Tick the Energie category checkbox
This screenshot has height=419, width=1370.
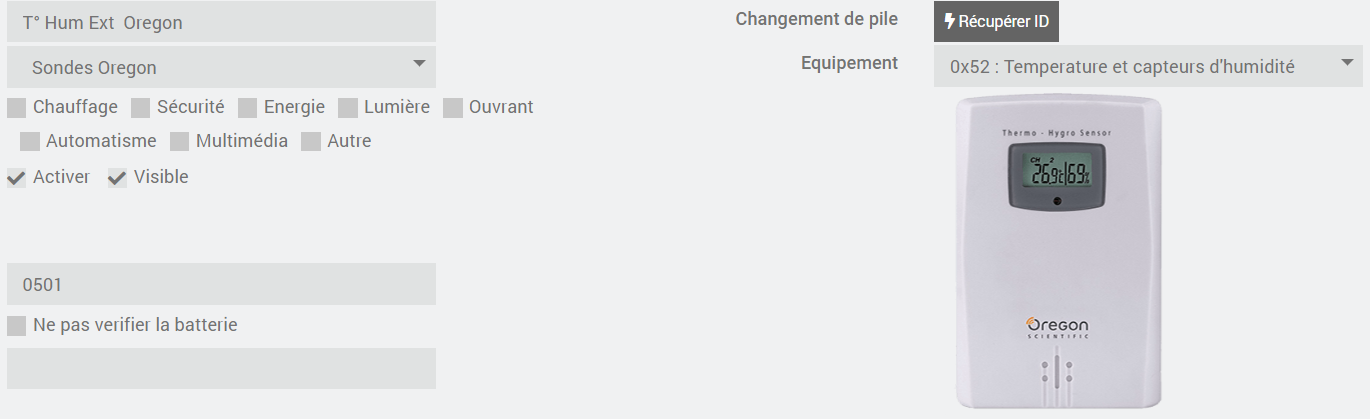[248, 108]
